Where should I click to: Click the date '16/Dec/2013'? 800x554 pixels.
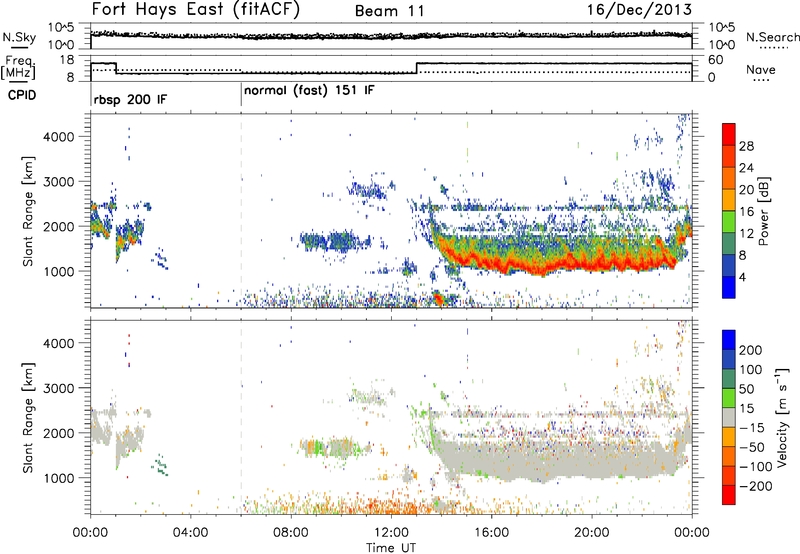coord(639,9)
